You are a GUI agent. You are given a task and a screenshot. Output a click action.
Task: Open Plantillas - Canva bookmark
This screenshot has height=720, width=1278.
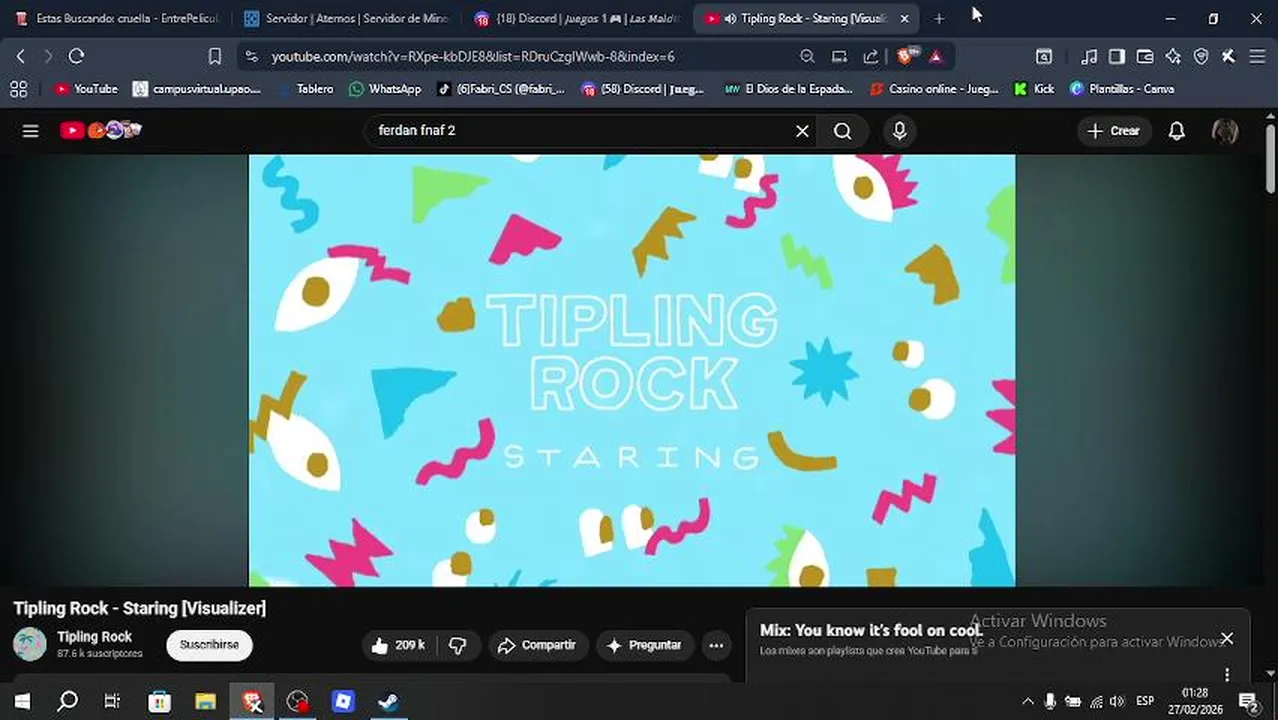(1122, 89)
